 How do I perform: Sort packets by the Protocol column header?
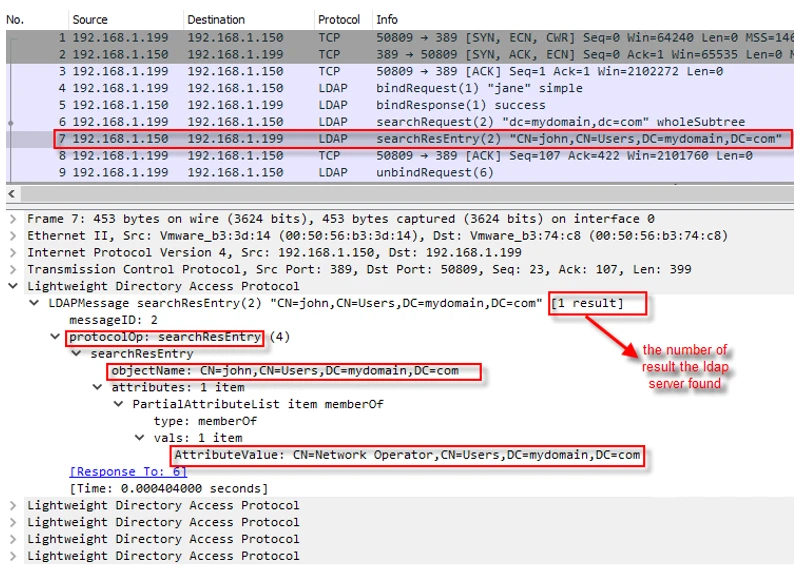(x=339, y=20)
